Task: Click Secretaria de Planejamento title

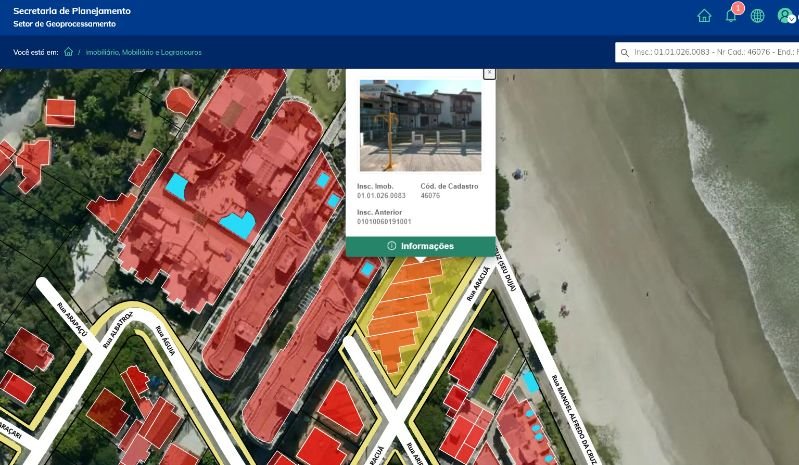Action: pos(71,10)
